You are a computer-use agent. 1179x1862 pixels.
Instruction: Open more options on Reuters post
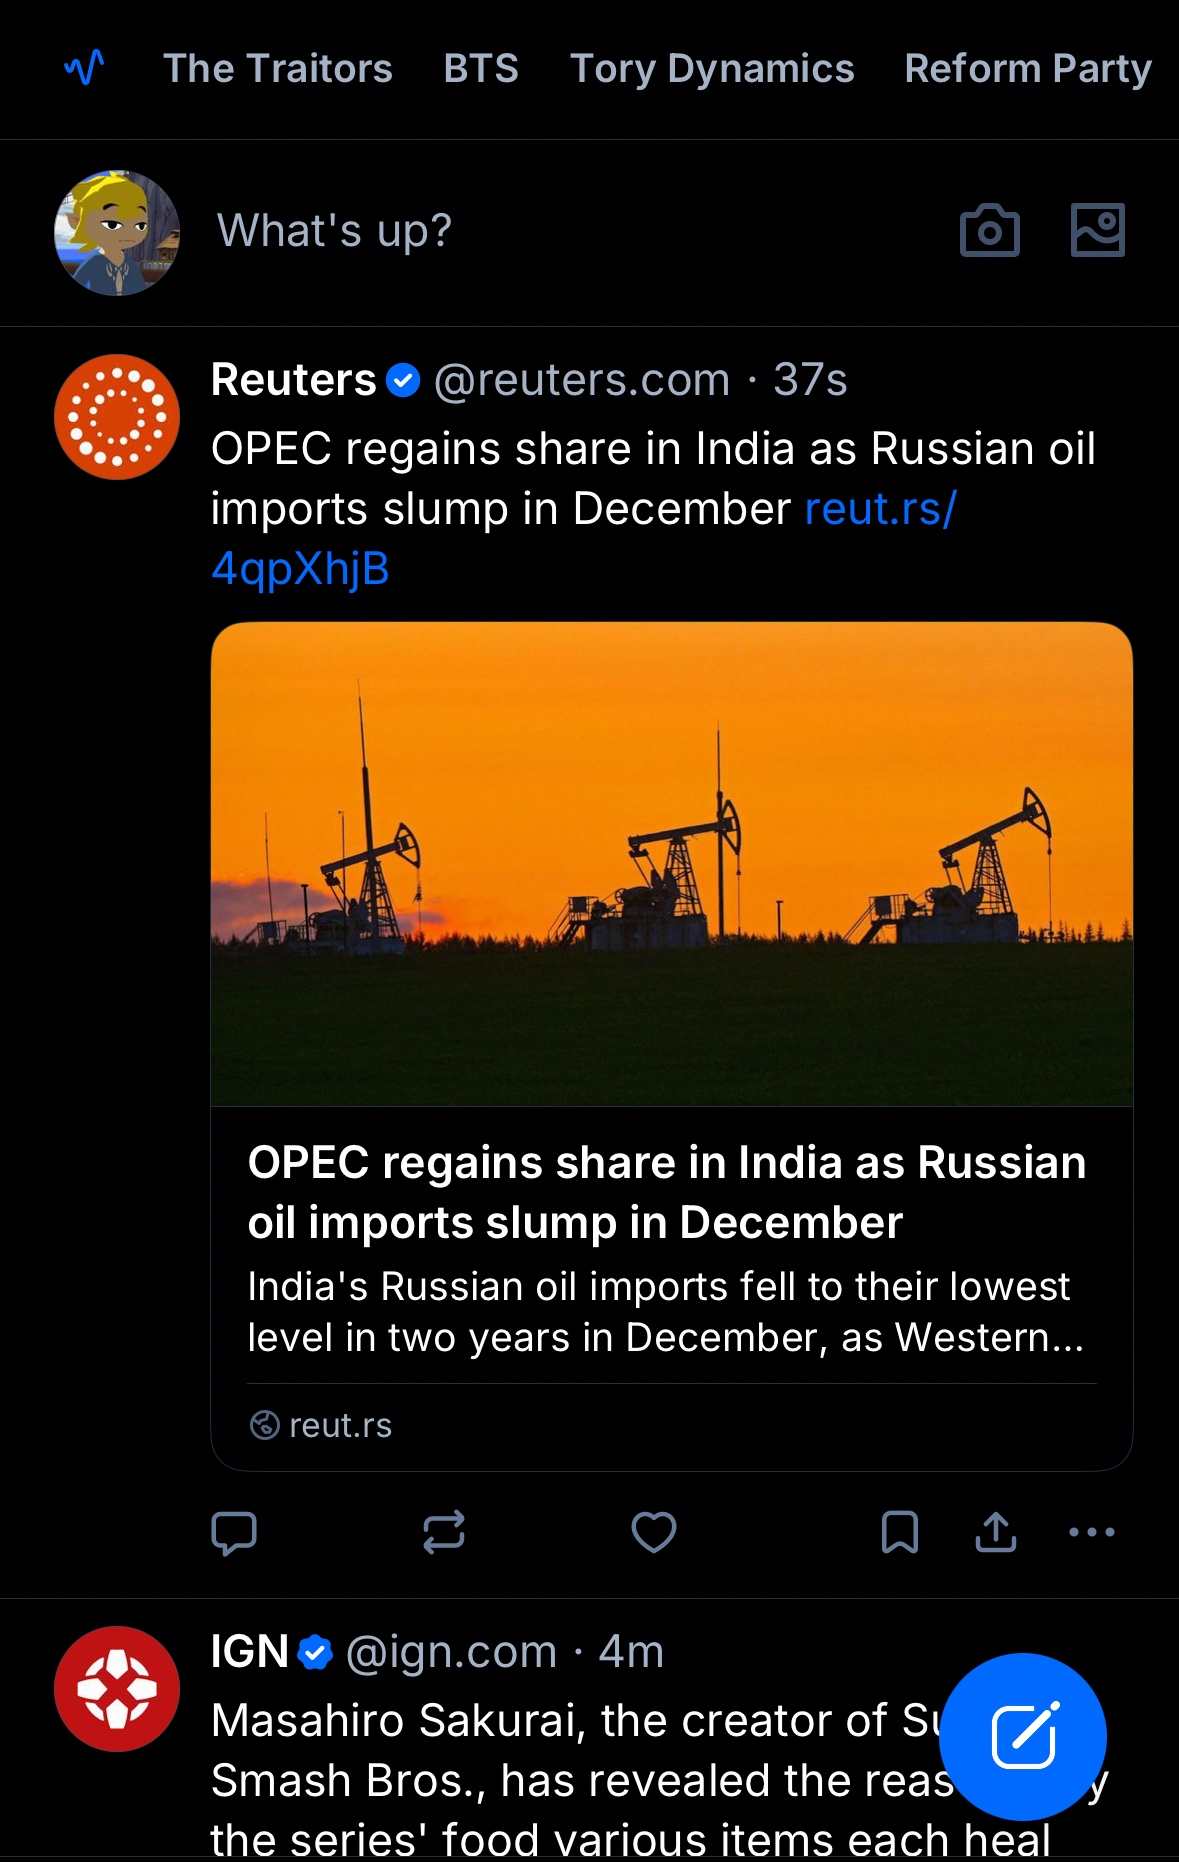point(1091,1532)
